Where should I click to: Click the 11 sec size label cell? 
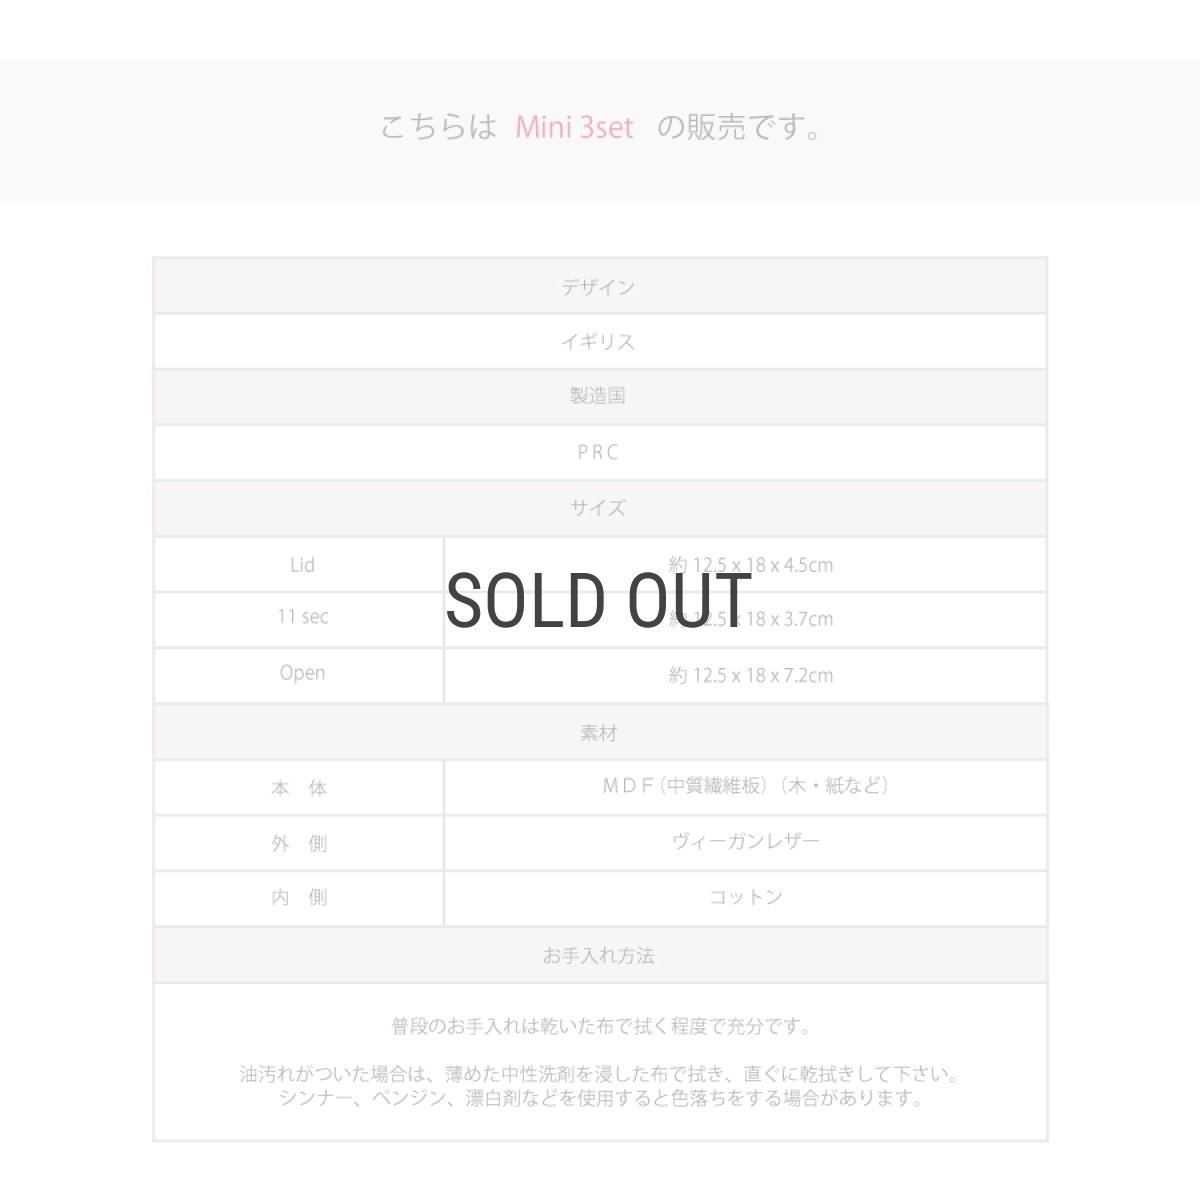point(300,619)
